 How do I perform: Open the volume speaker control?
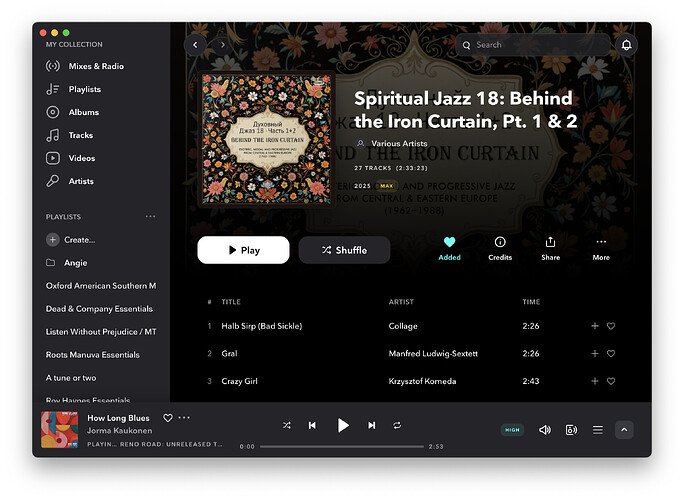(545, 429)
